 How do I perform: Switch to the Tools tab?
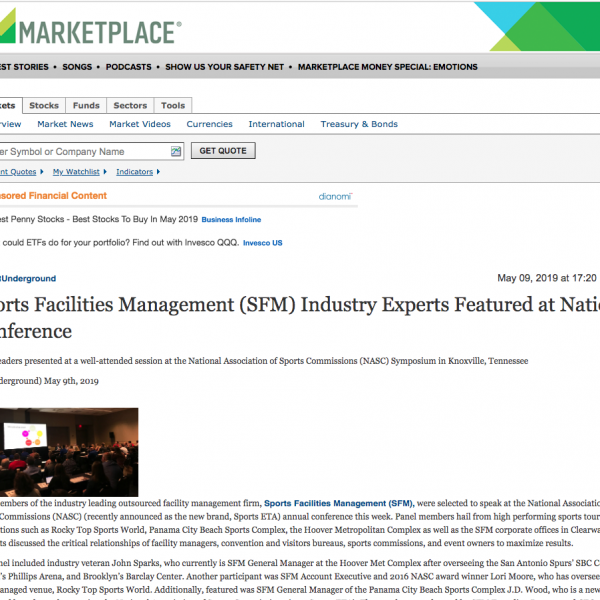pyautogui.click(x=173, y=105)
